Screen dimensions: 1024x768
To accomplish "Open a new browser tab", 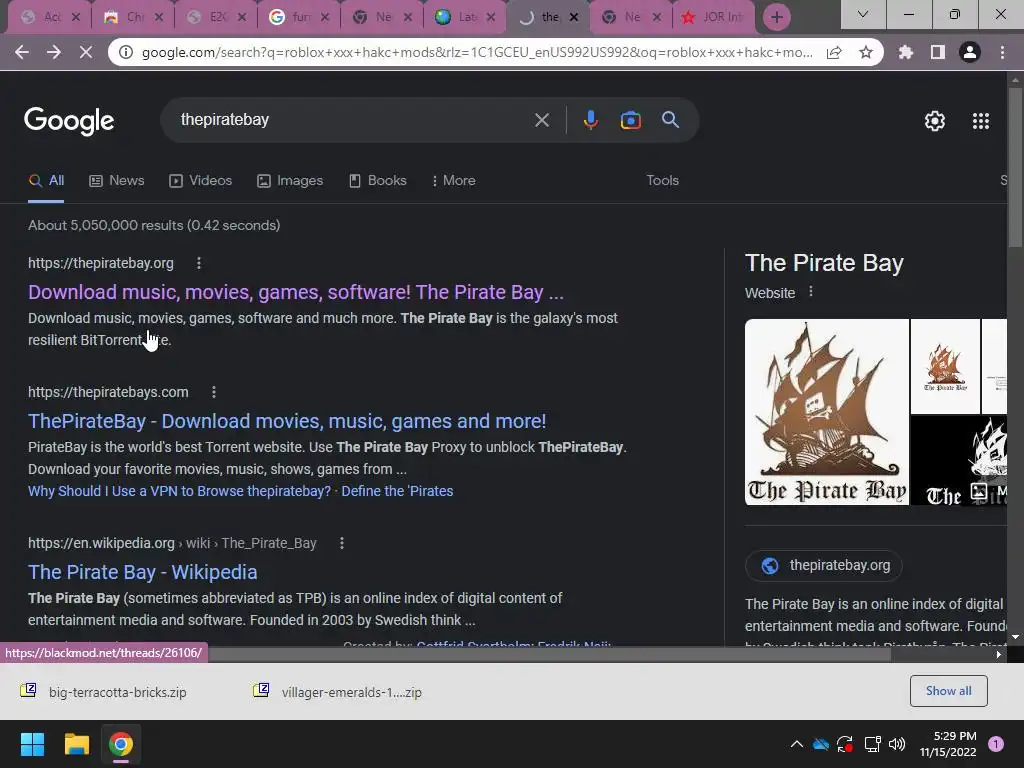I will (x=776, y=17).
